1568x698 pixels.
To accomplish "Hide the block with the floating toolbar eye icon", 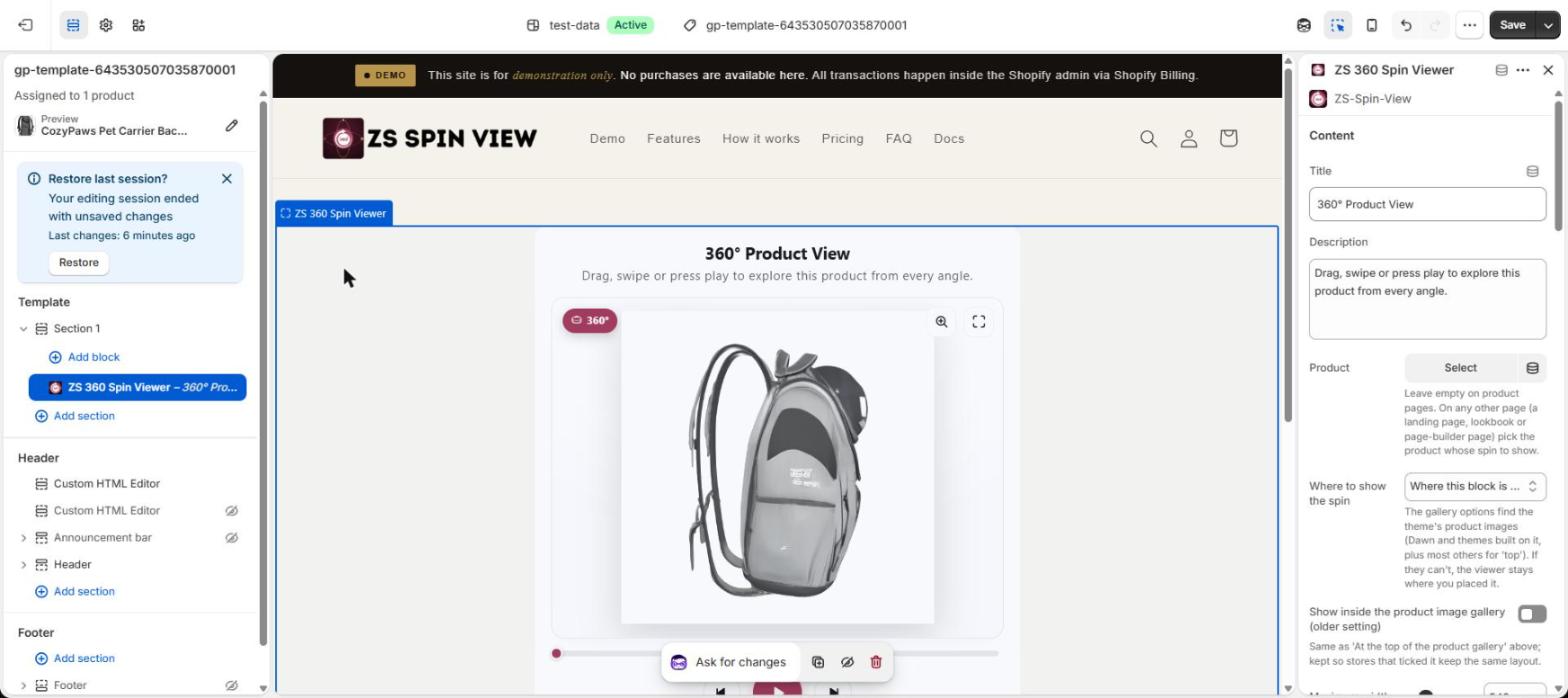I will [x=847, y=662].
